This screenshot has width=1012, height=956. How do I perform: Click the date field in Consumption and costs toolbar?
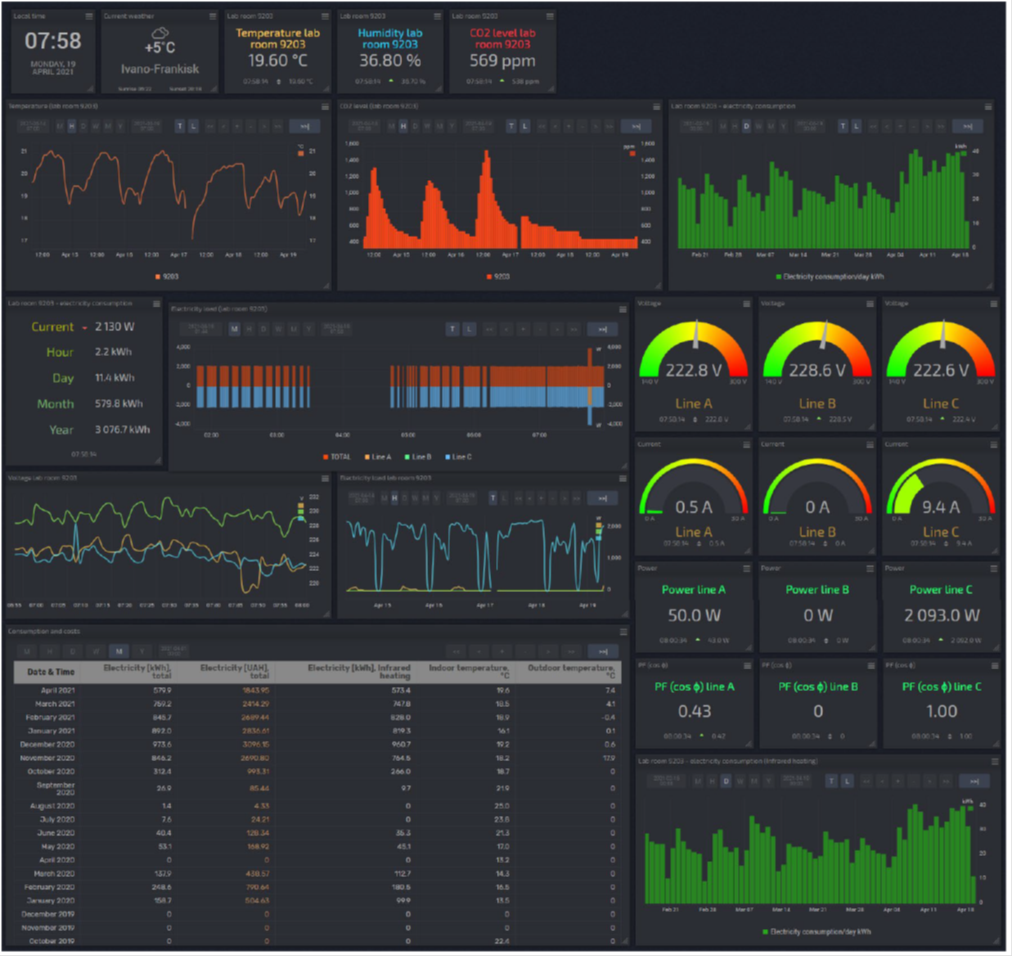174,651
